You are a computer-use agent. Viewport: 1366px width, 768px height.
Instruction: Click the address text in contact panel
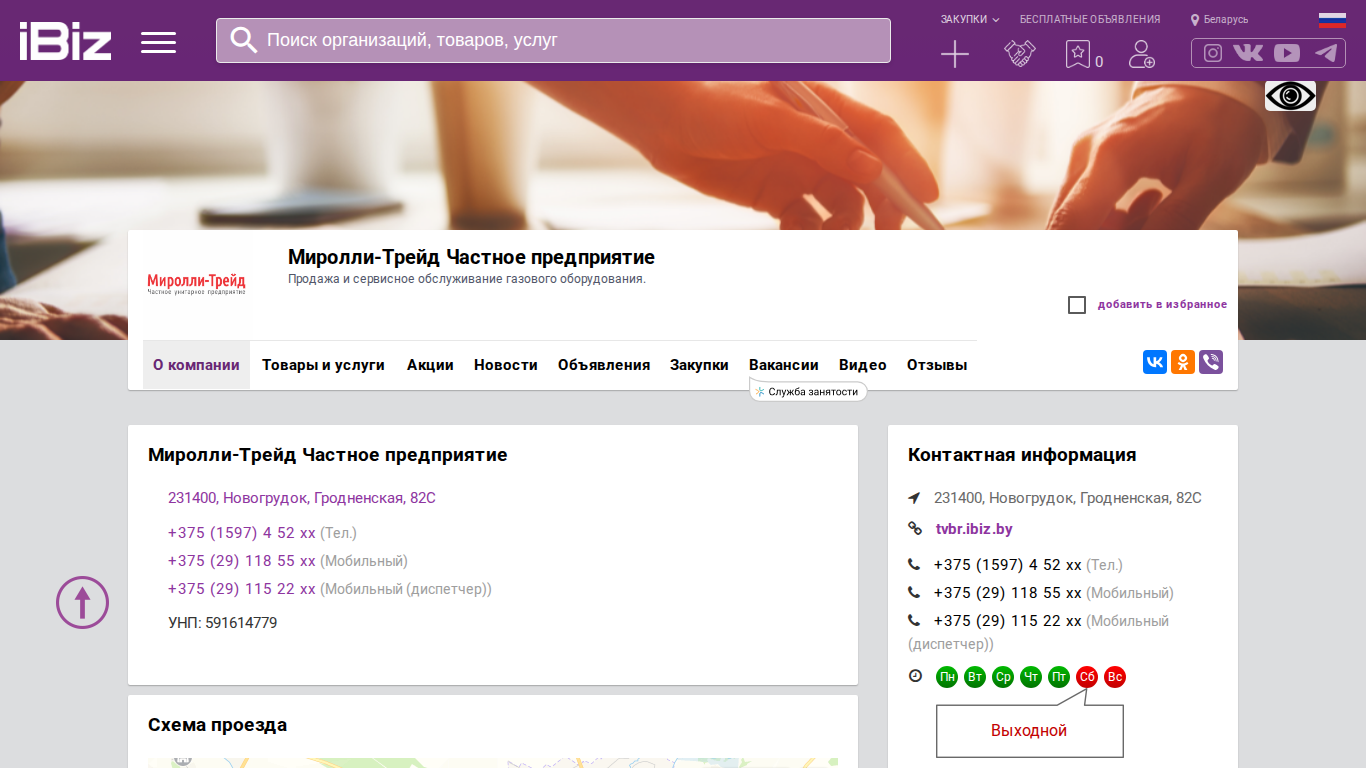click(1068, 498)
